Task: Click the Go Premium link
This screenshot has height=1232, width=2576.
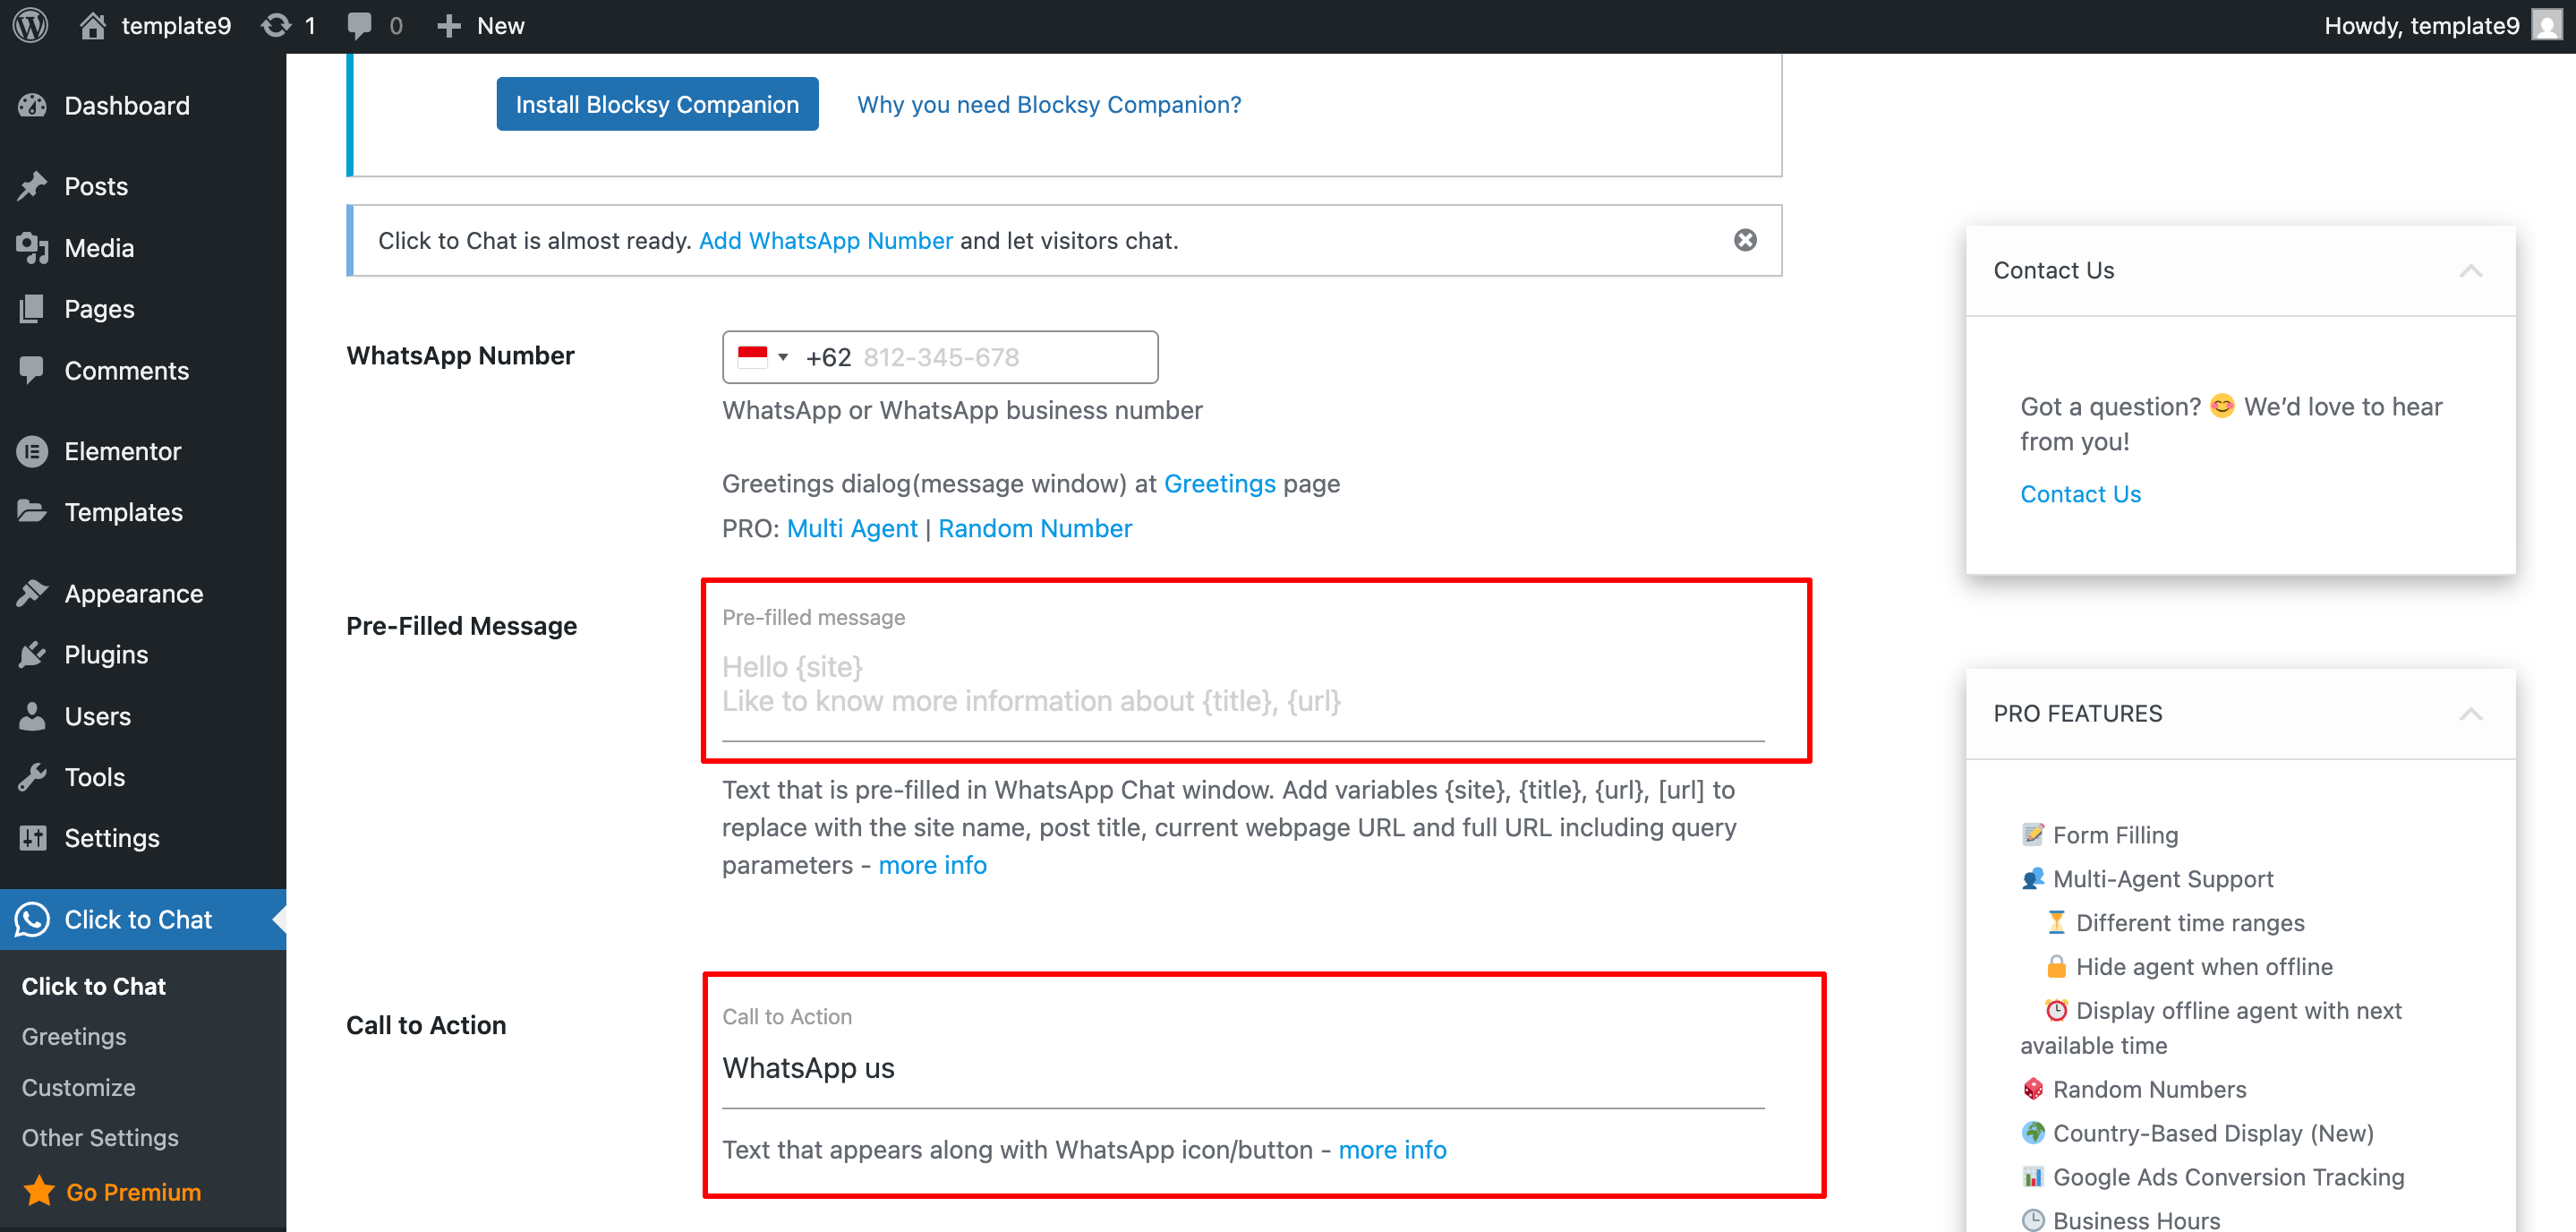Action: coord(133,1192)
